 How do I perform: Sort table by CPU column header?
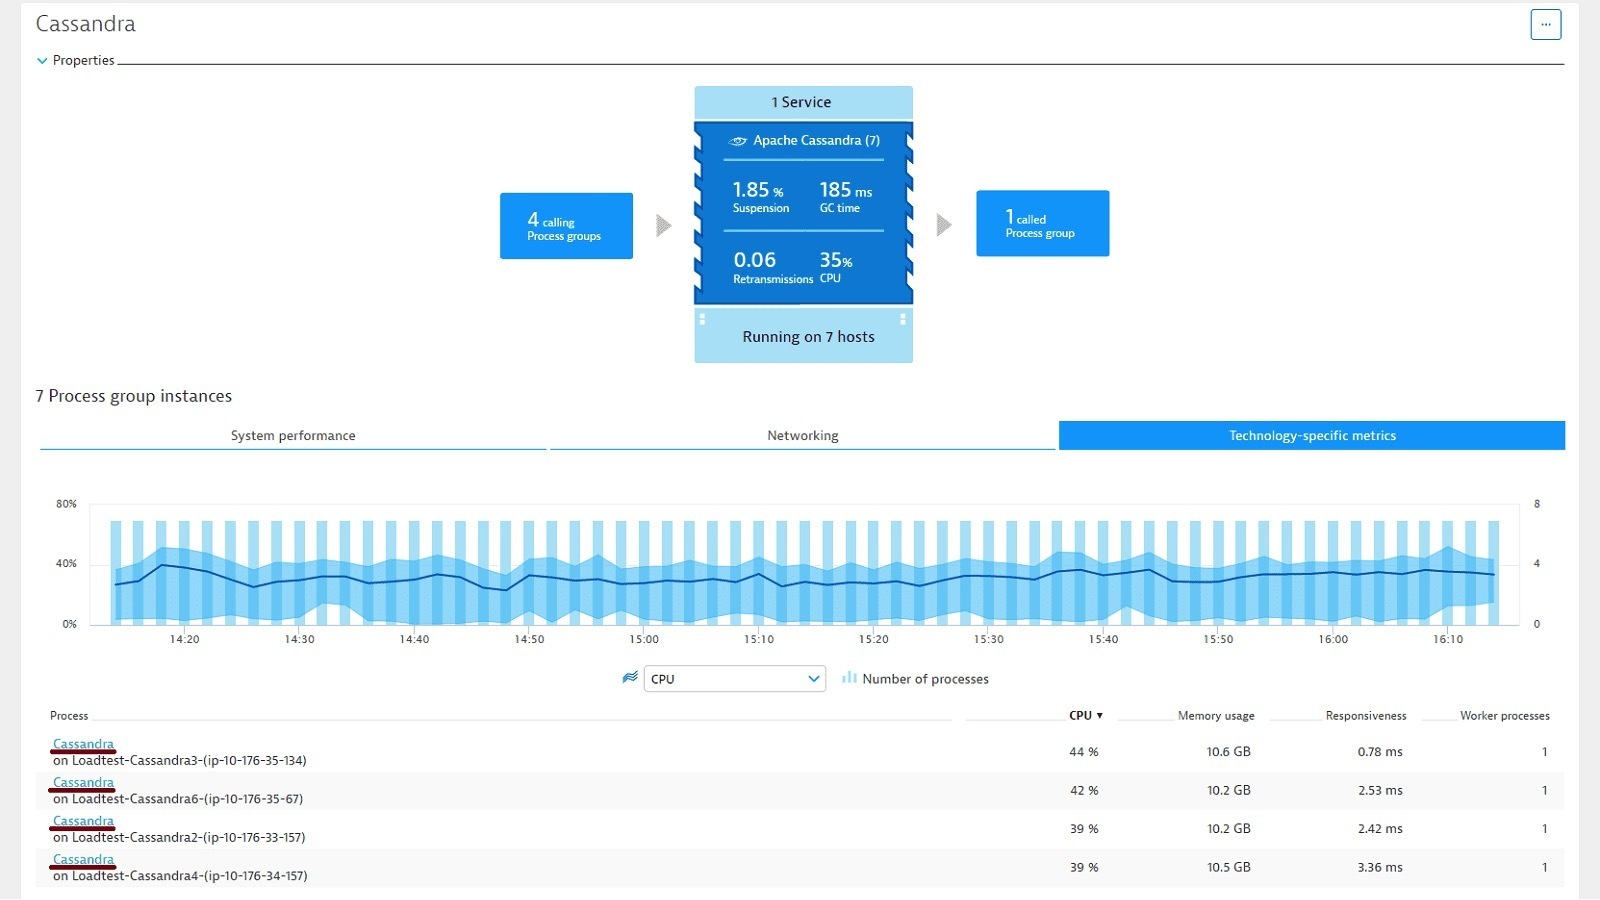click(x=1085, y=716)
